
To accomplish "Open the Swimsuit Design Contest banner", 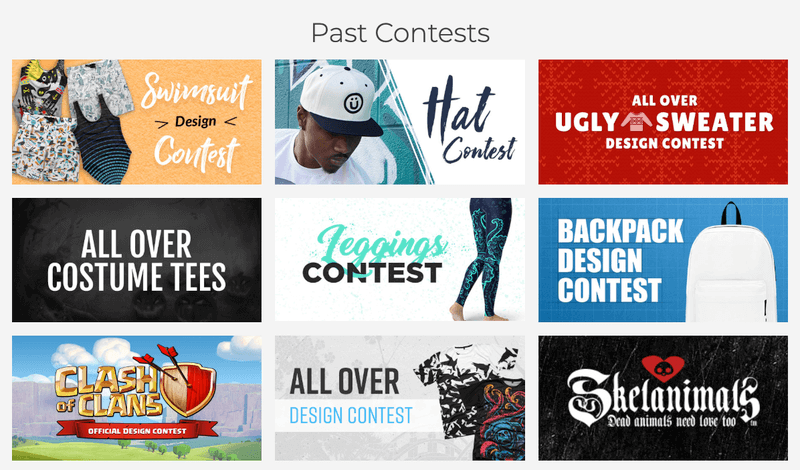I will click(x=137, y=122).
